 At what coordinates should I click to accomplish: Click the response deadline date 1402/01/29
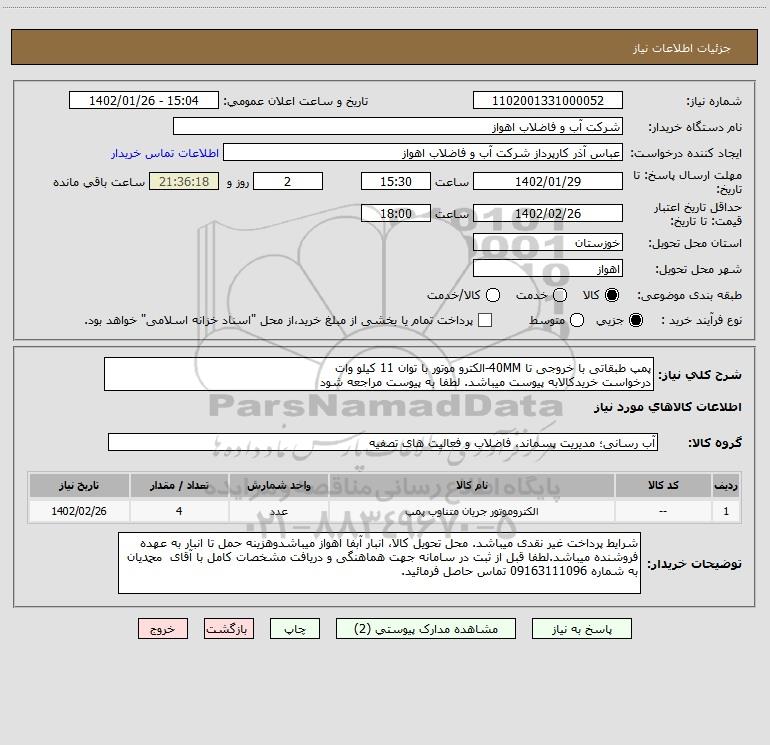point(548,181)
